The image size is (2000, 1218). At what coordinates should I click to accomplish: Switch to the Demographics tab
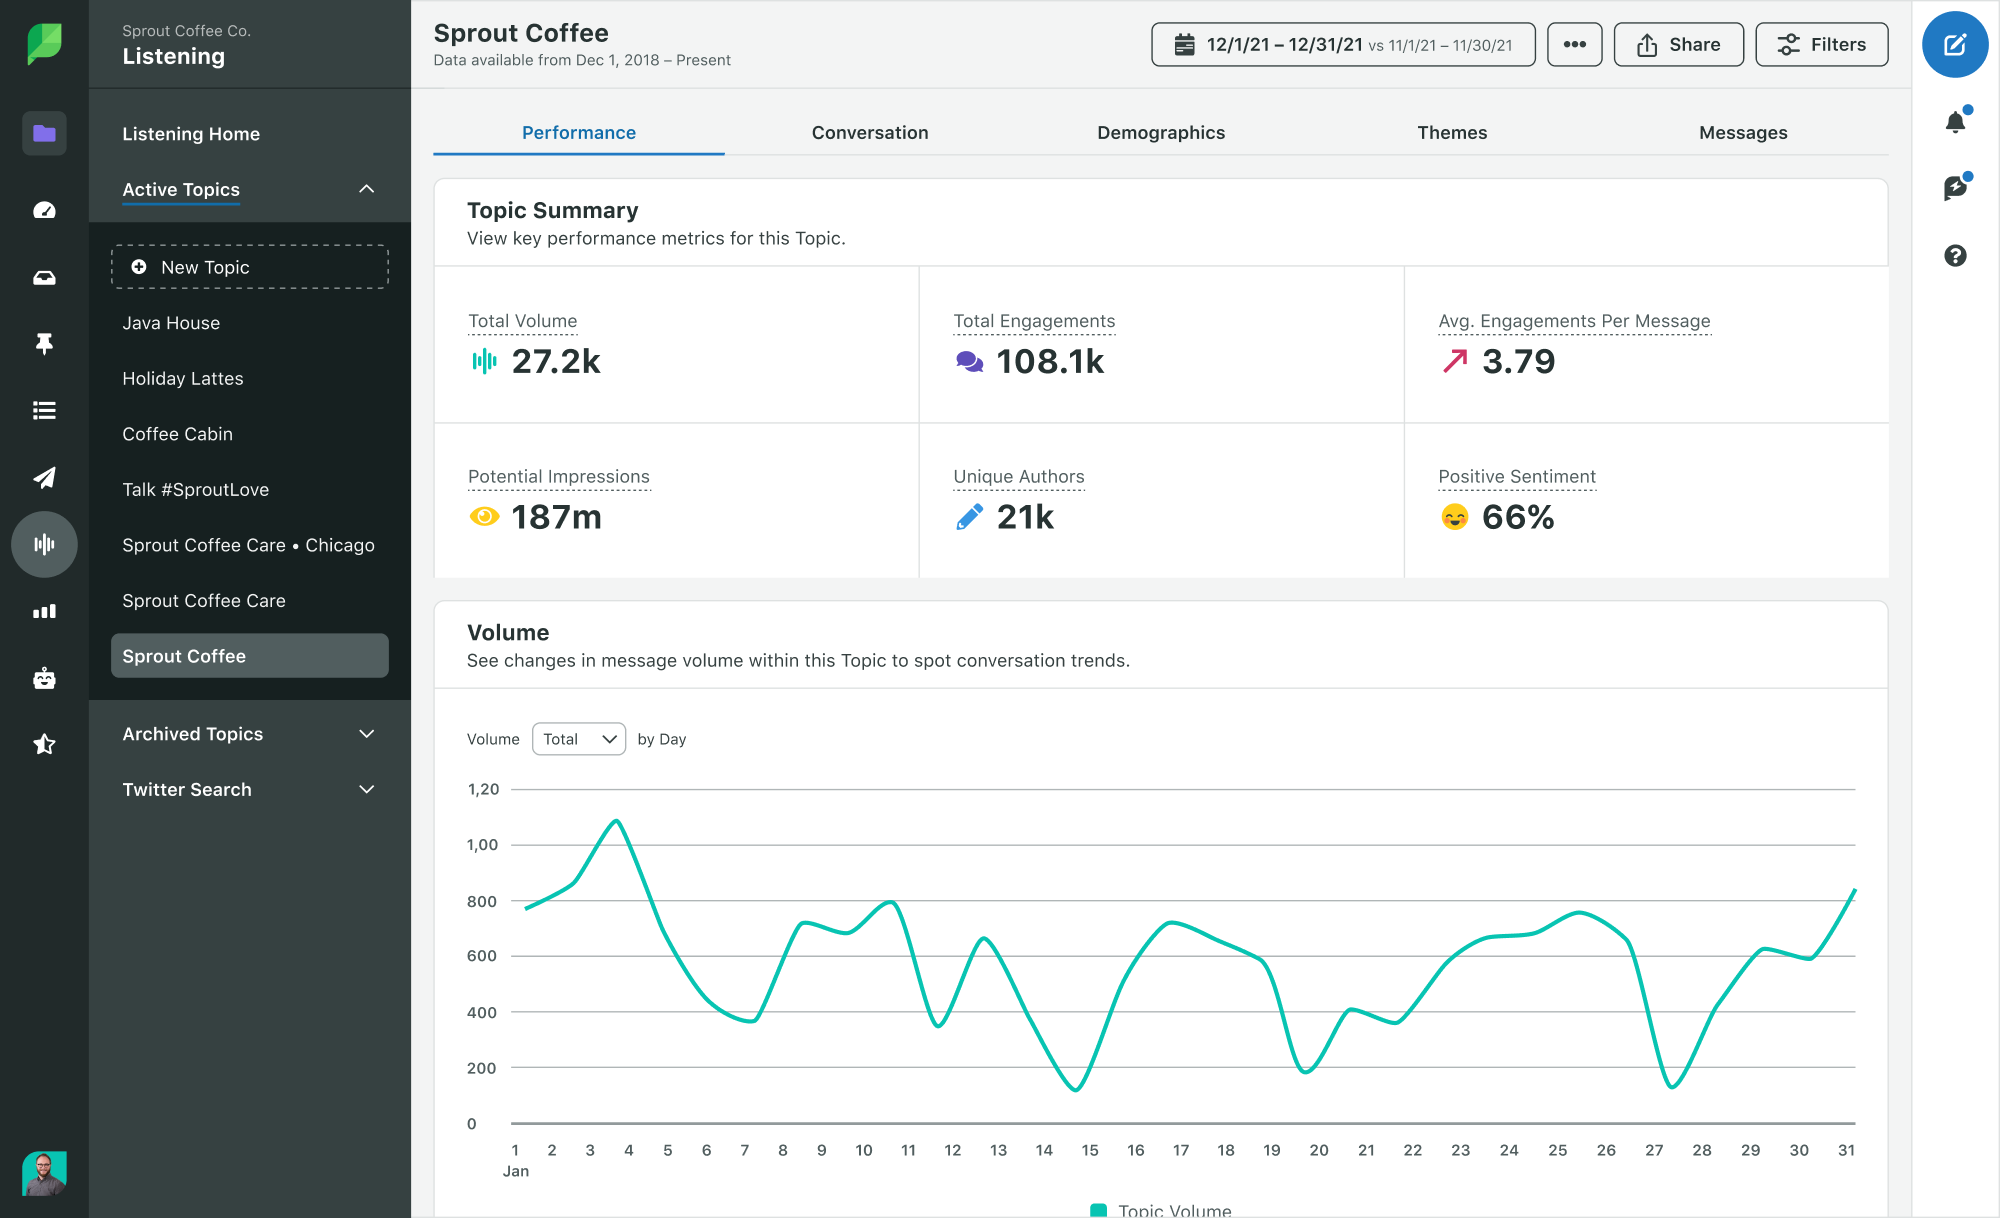[x=1160, y=131]
